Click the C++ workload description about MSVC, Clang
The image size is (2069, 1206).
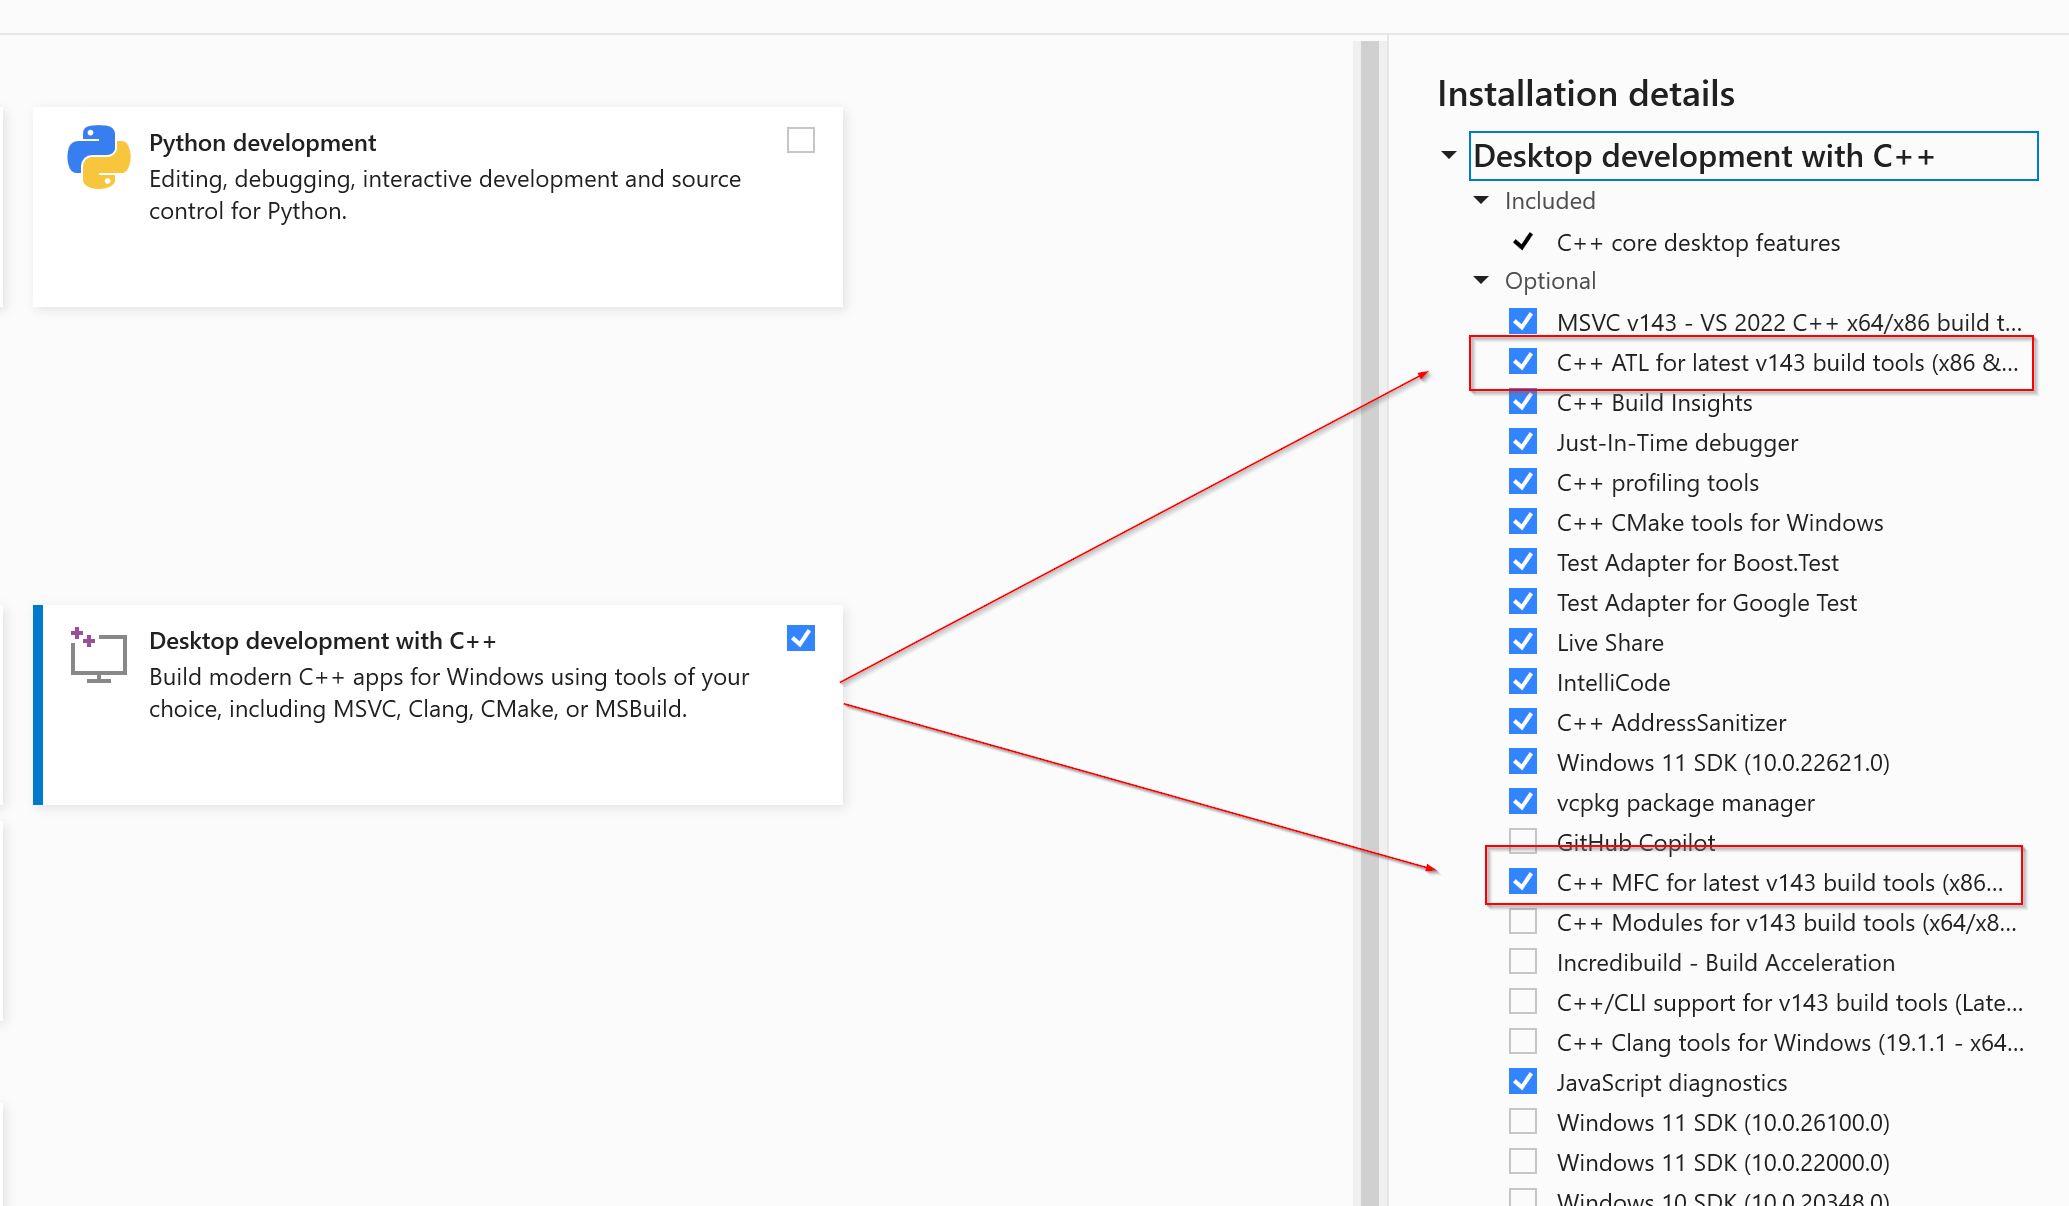click(449, 693)
